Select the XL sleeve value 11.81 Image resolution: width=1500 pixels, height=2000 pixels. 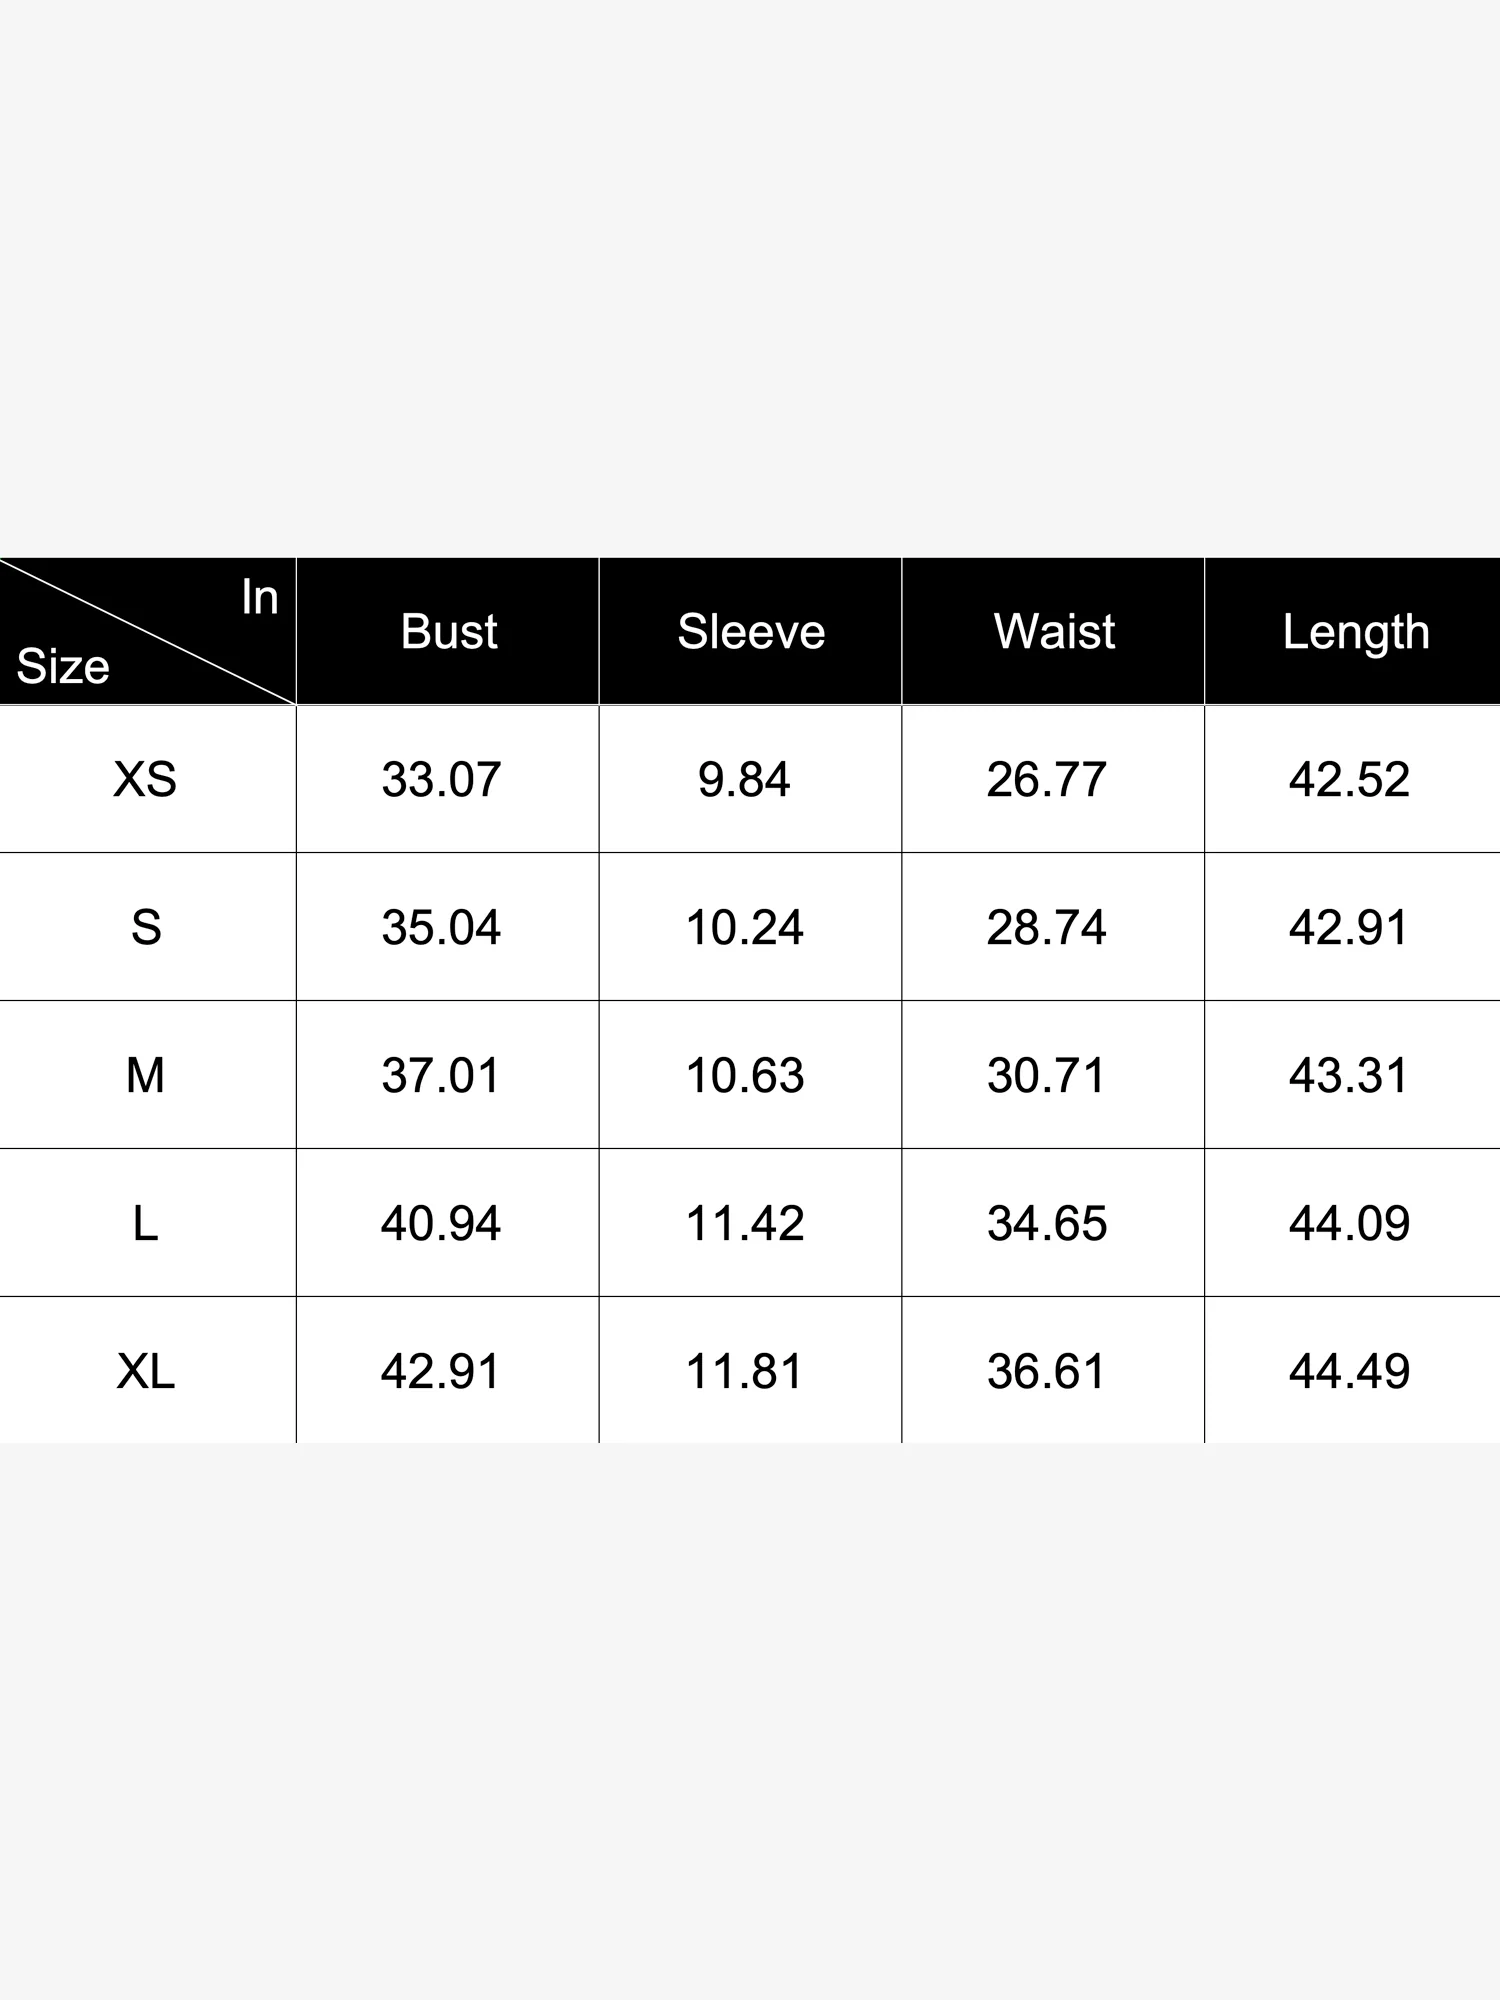click(x=745, y=1371)
